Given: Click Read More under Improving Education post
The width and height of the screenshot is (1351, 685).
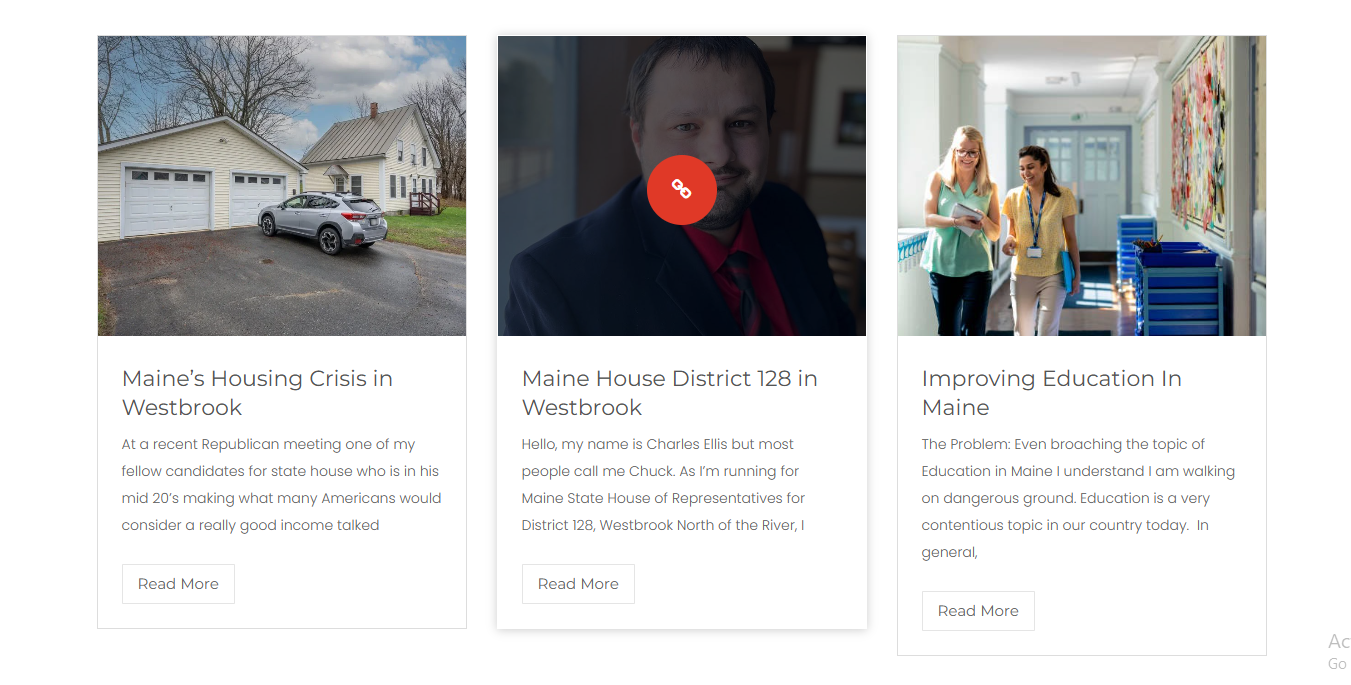Looking at the screenshot, I should click(x=978, y=611).
